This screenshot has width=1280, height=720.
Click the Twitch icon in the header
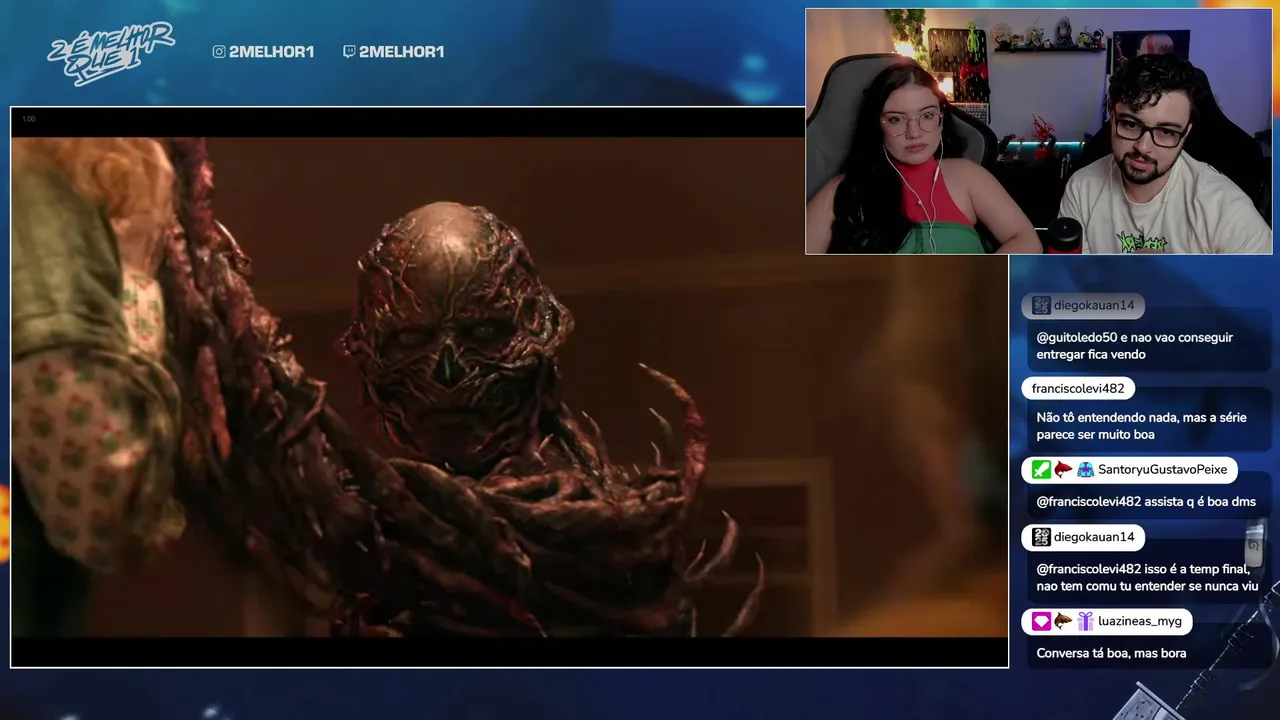coord(349,52)
